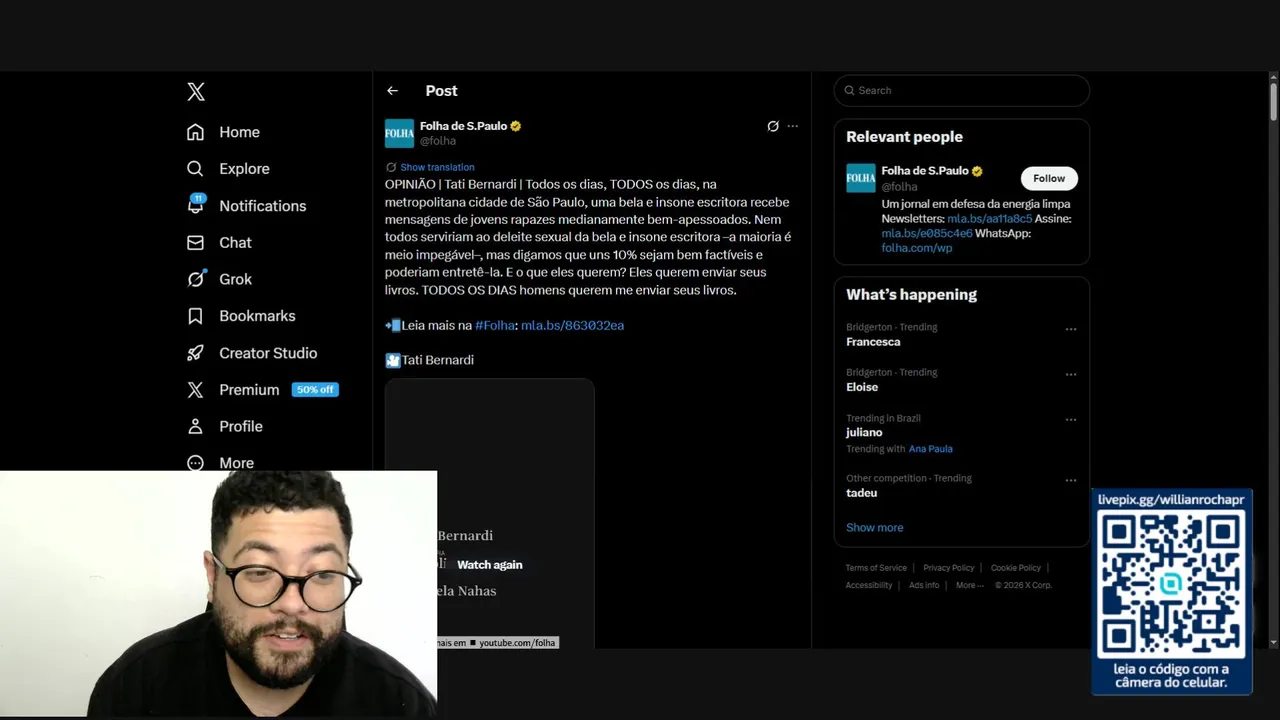Click Show translation link
The image size is (1280, 720).
(437, 167)
